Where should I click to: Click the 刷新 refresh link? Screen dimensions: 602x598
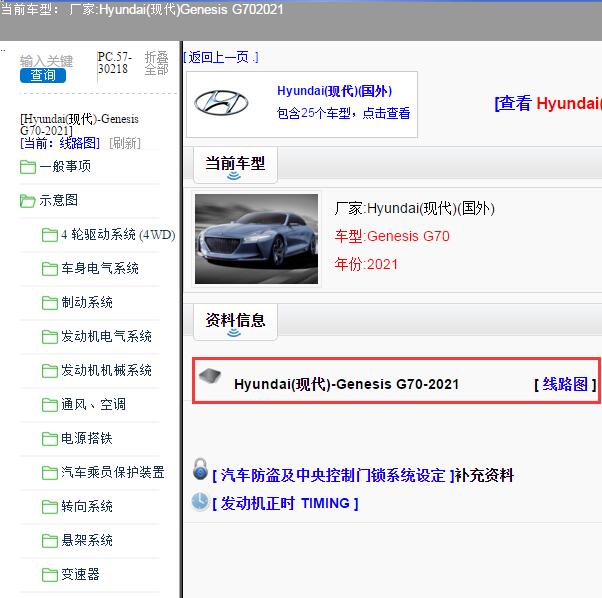(x=125, y=144)
